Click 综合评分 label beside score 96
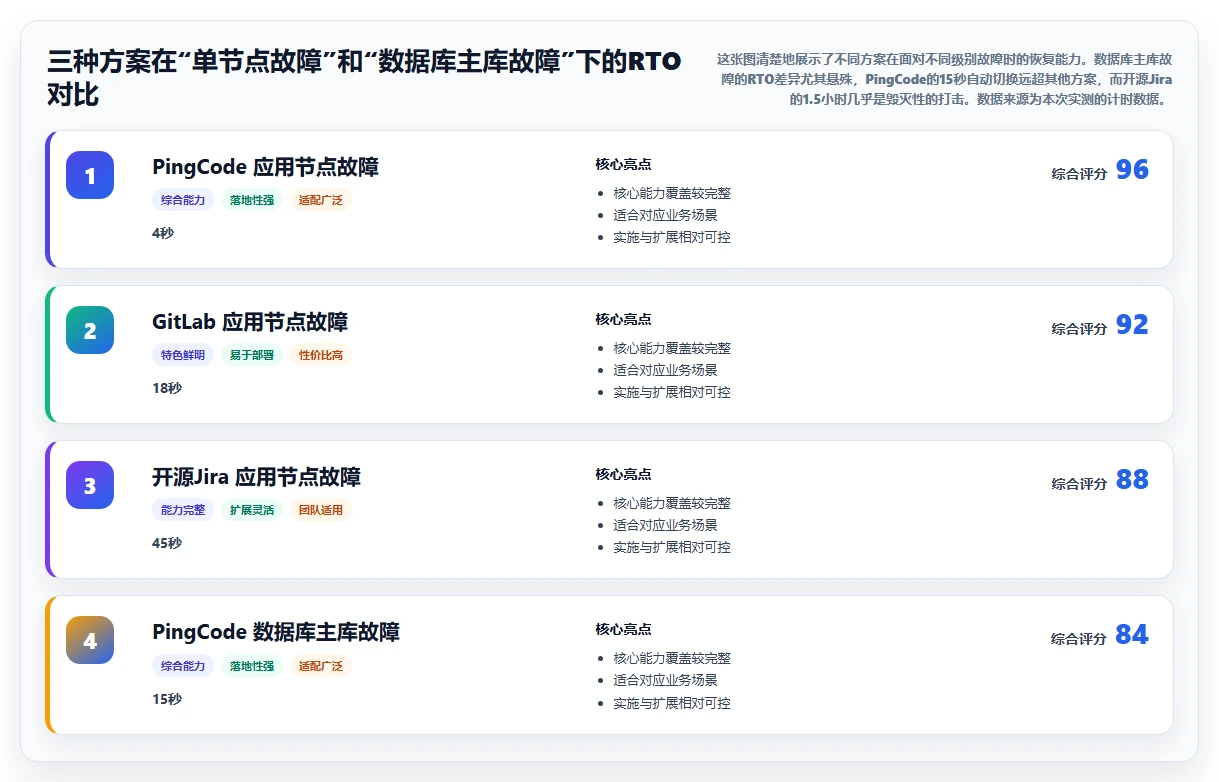The image size is (1219, 782). tap(1079, 174)
